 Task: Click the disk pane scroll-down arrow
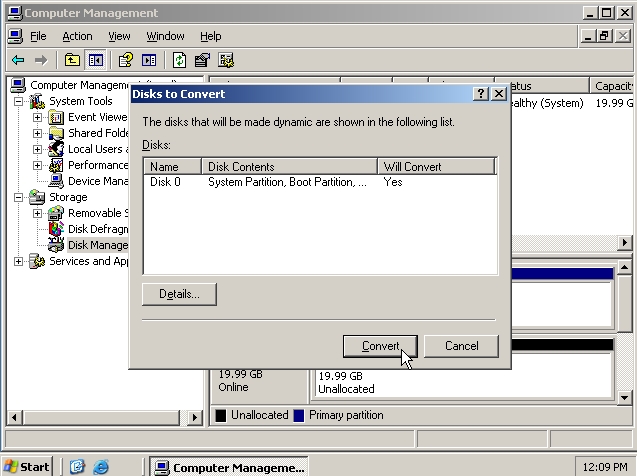[624, 397]
